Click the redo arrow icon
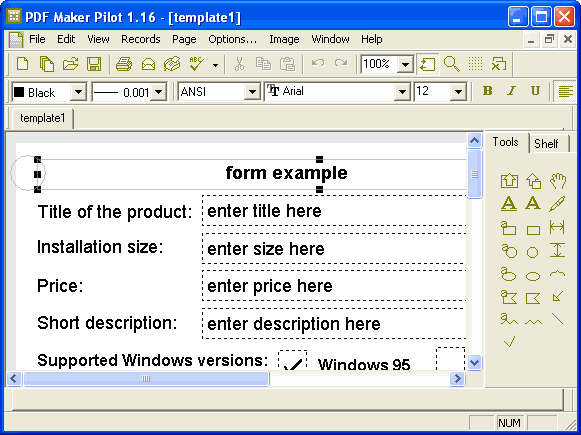Image resolution: width=581 pixels, height=435 pixels. coord(341,63)
